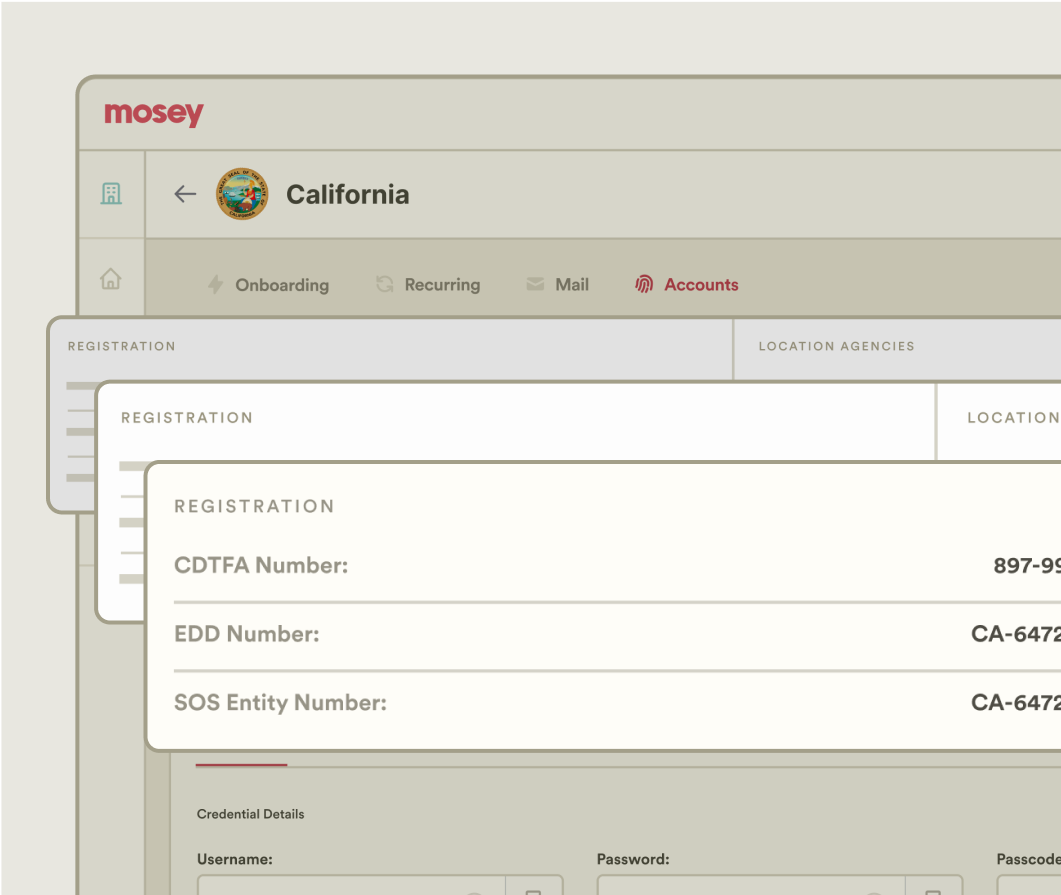Click the California state seal icon
This screenshot has width=1061, height=895.
click(242, 194)
